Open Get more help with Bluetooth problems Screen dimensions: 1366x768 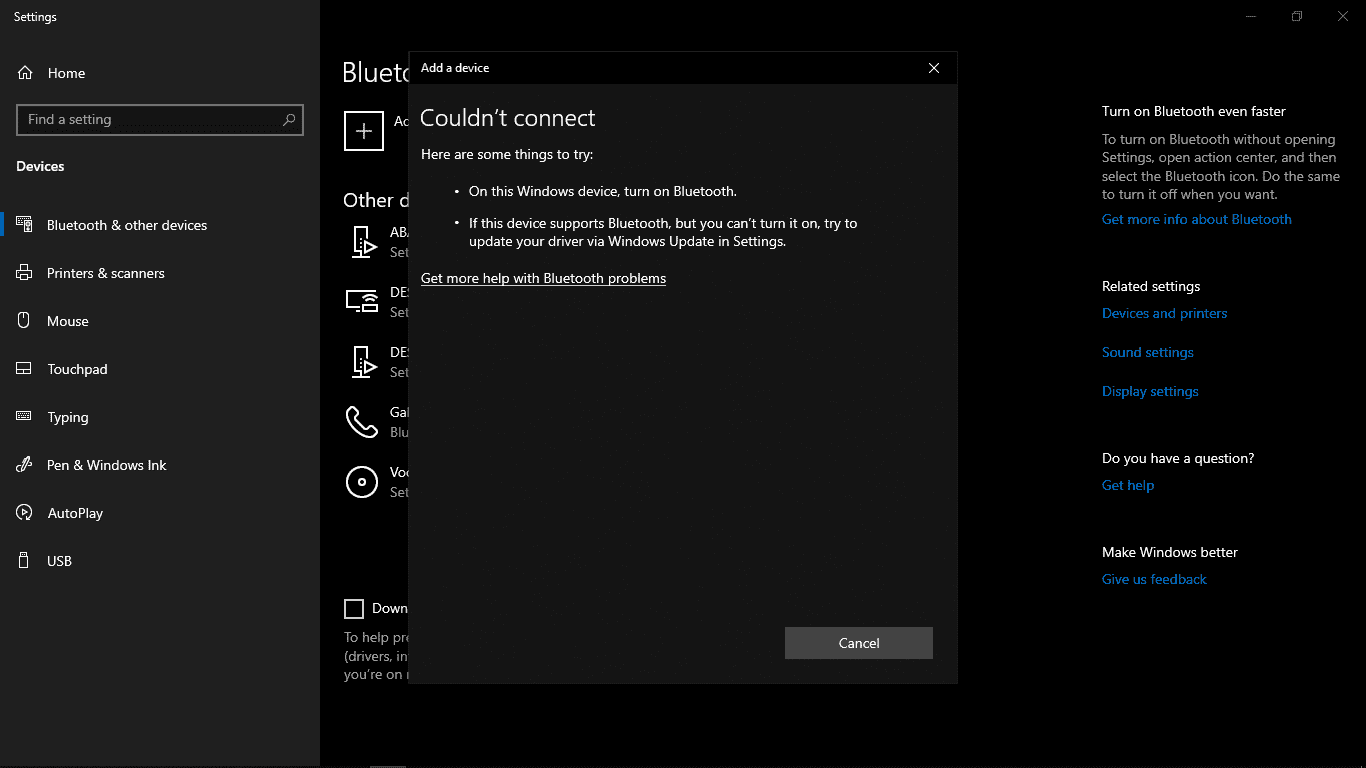[x=543, y=278]
